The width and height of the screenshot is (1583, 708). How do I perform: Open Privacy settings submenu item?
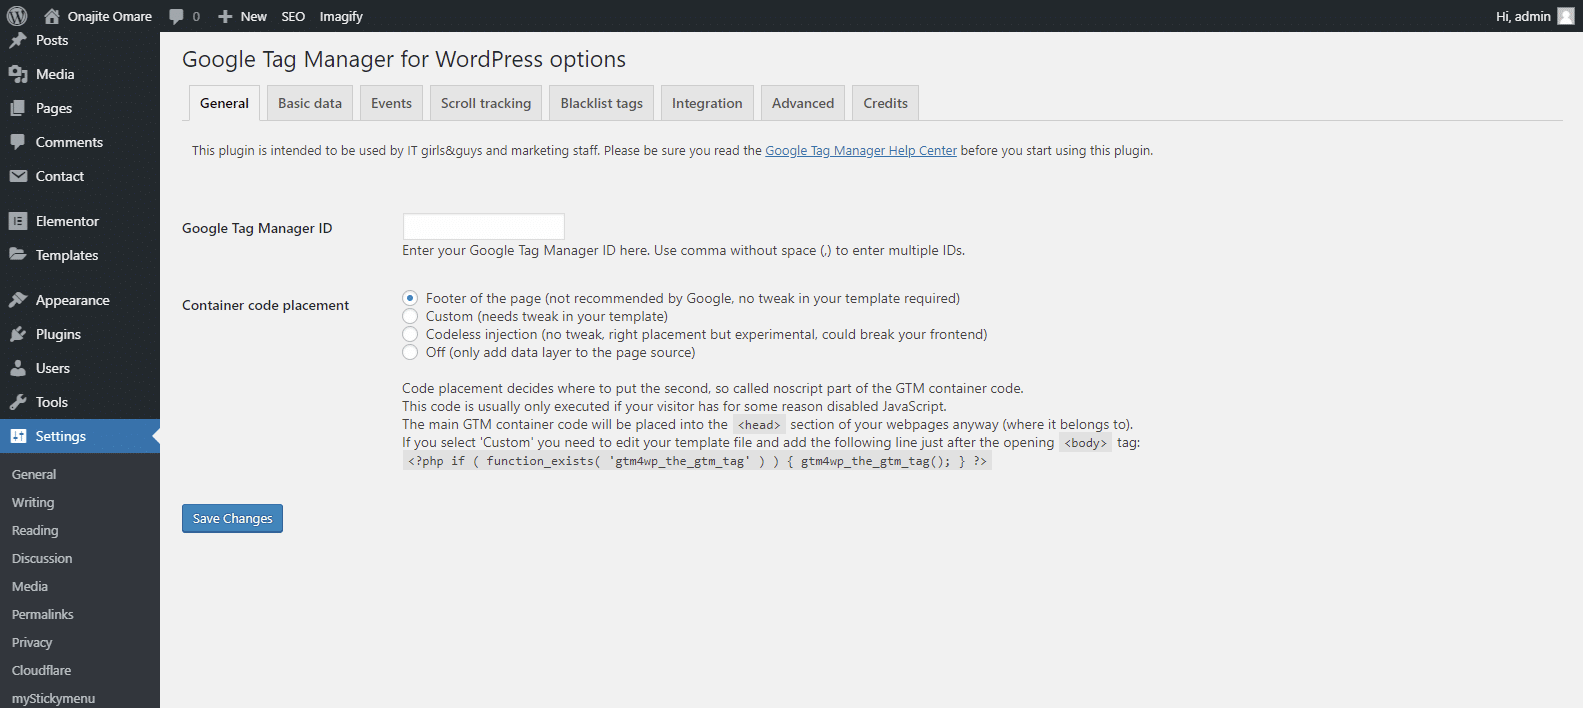32,642
